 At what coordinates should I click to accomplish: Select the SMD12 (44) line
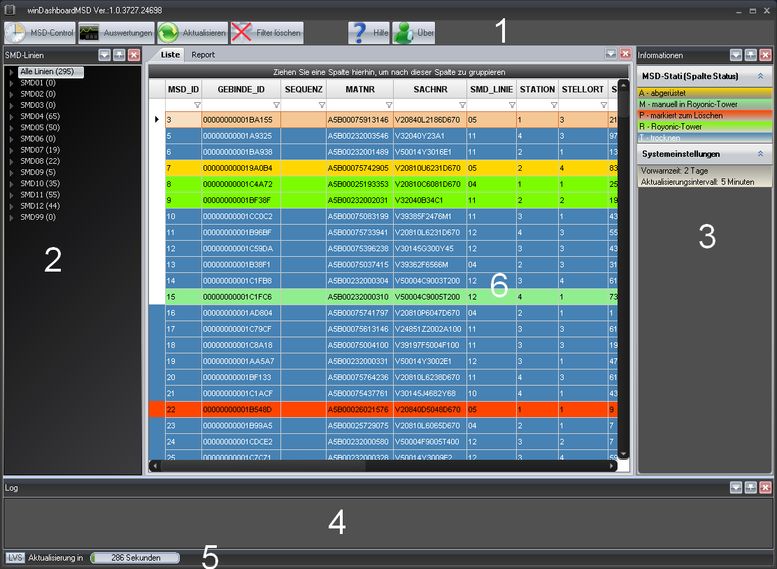[40, 206]
